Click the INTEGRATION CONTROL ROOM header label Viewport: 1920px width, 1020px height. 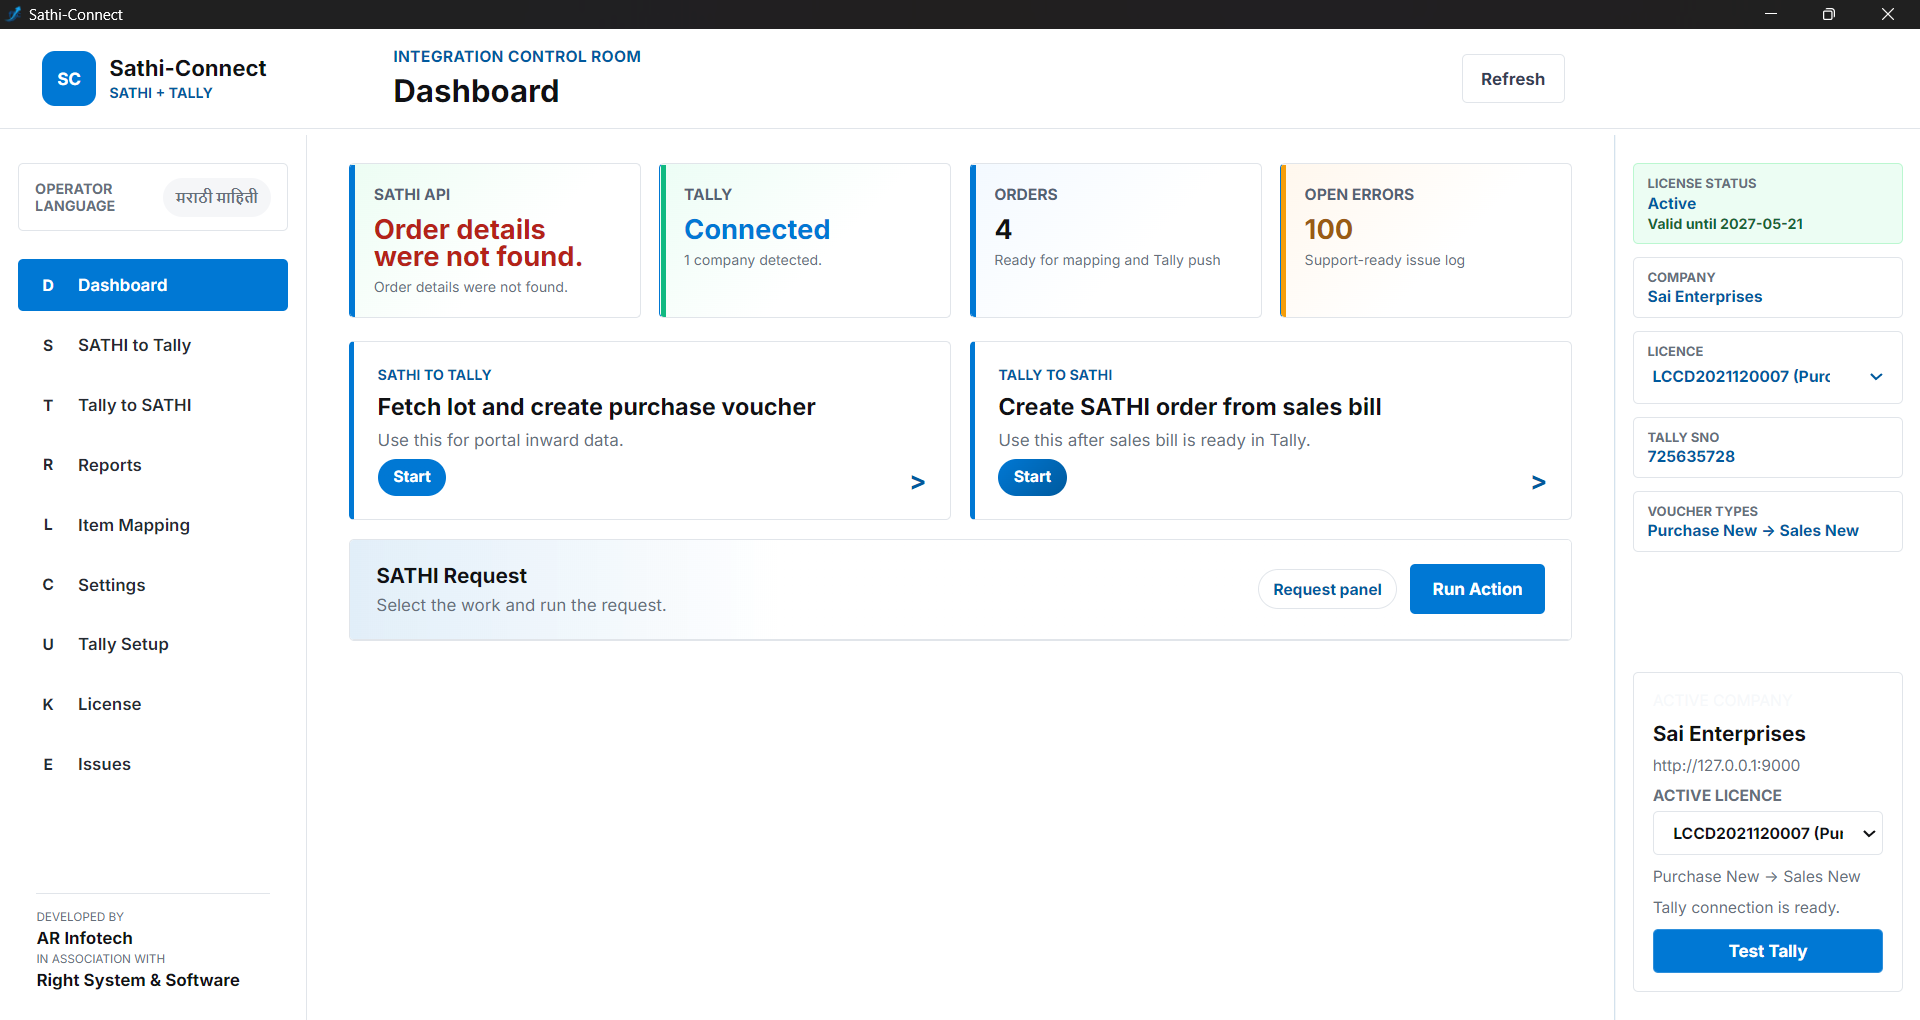pyautogui.click(x=517, y=57)
